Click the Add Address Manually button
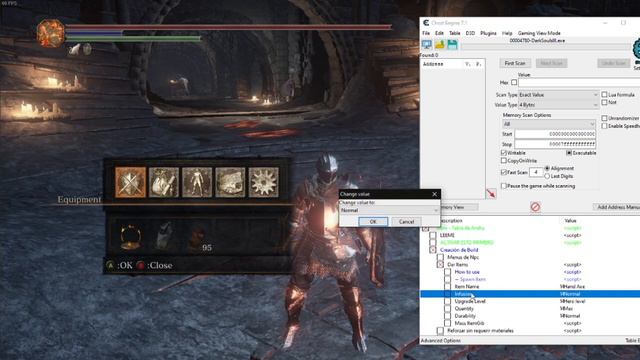Viewport: 640px width, 360px height. tap(617, 207)
